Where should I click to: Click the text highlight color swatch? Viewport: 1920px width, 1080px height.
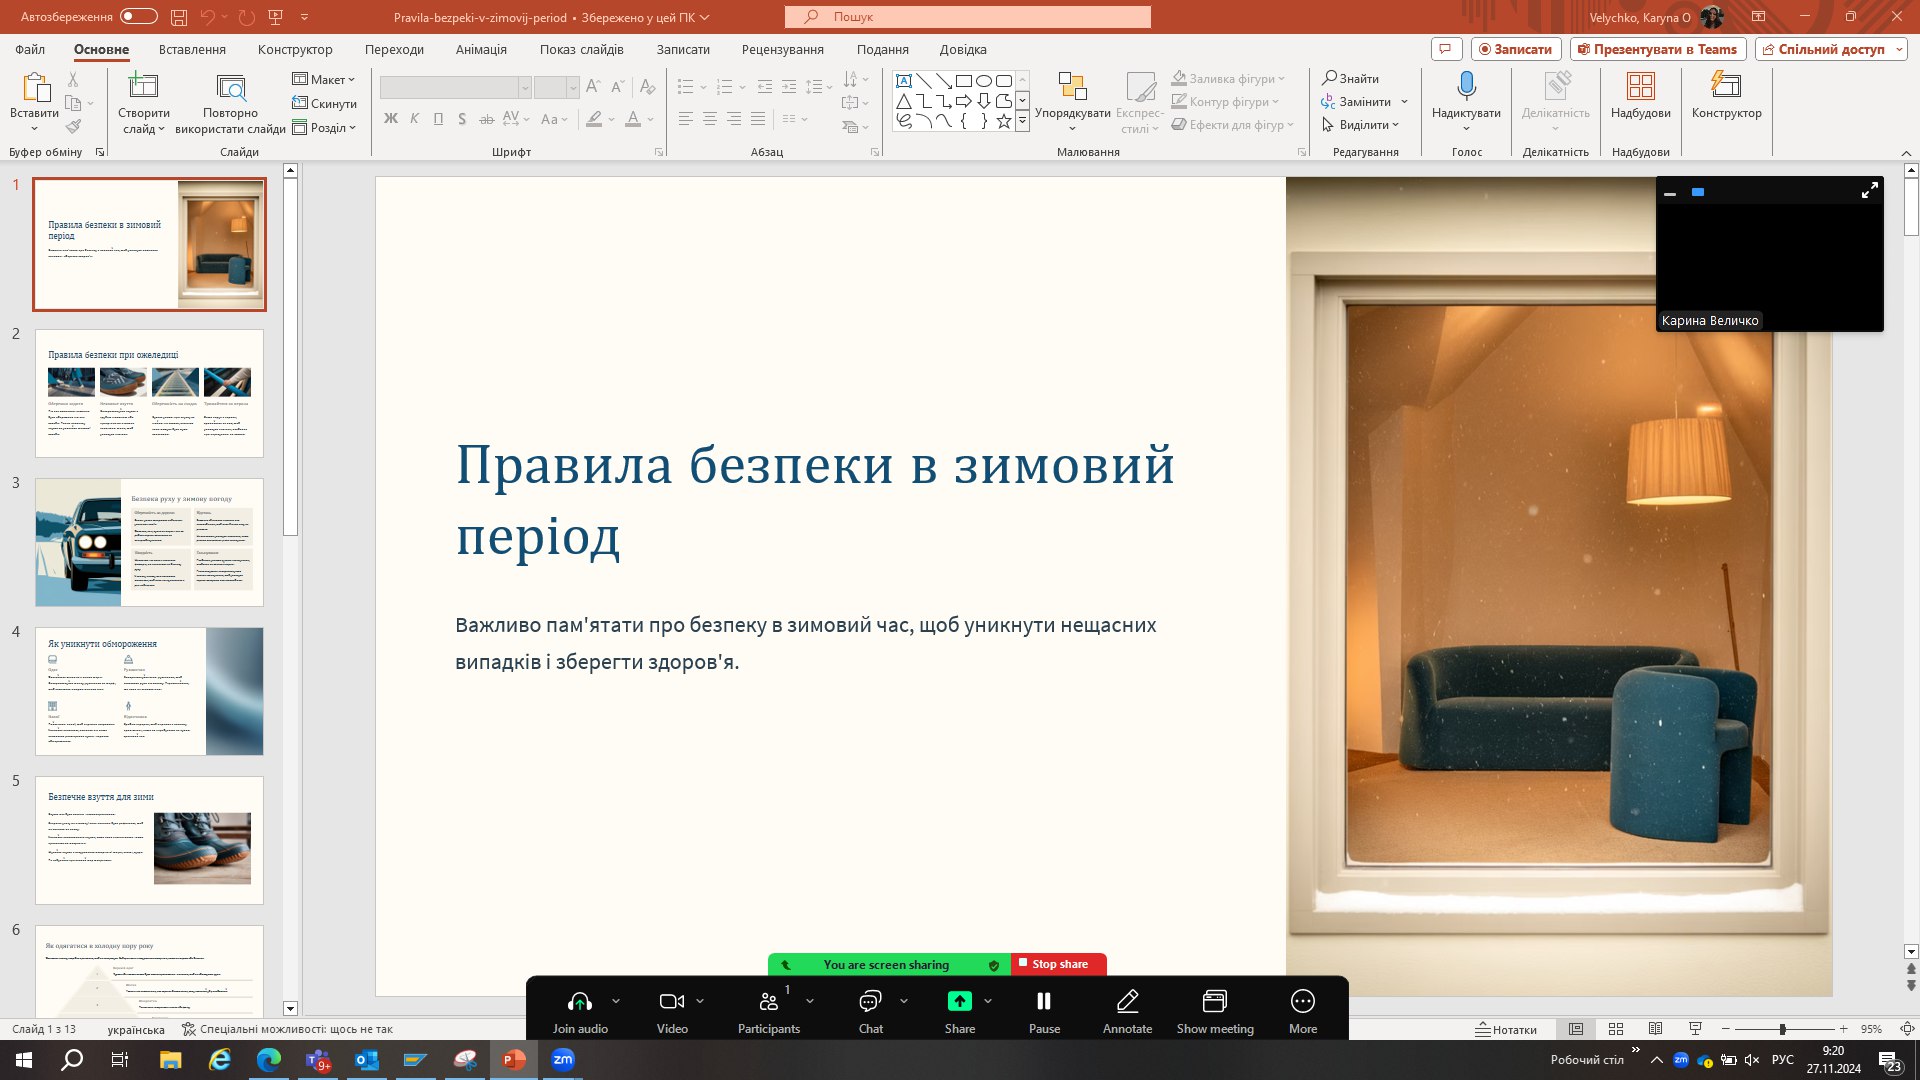pos(594,119)
